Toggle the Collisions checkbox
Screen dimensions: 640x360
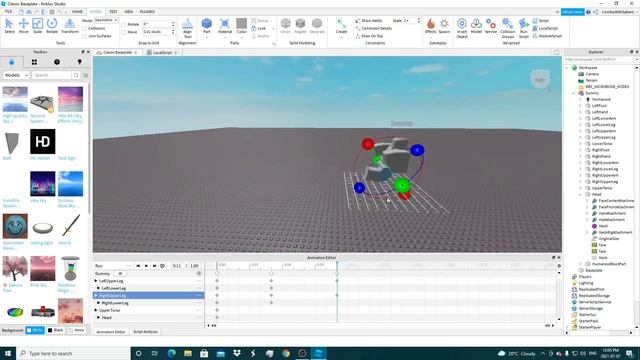(84, 29)
